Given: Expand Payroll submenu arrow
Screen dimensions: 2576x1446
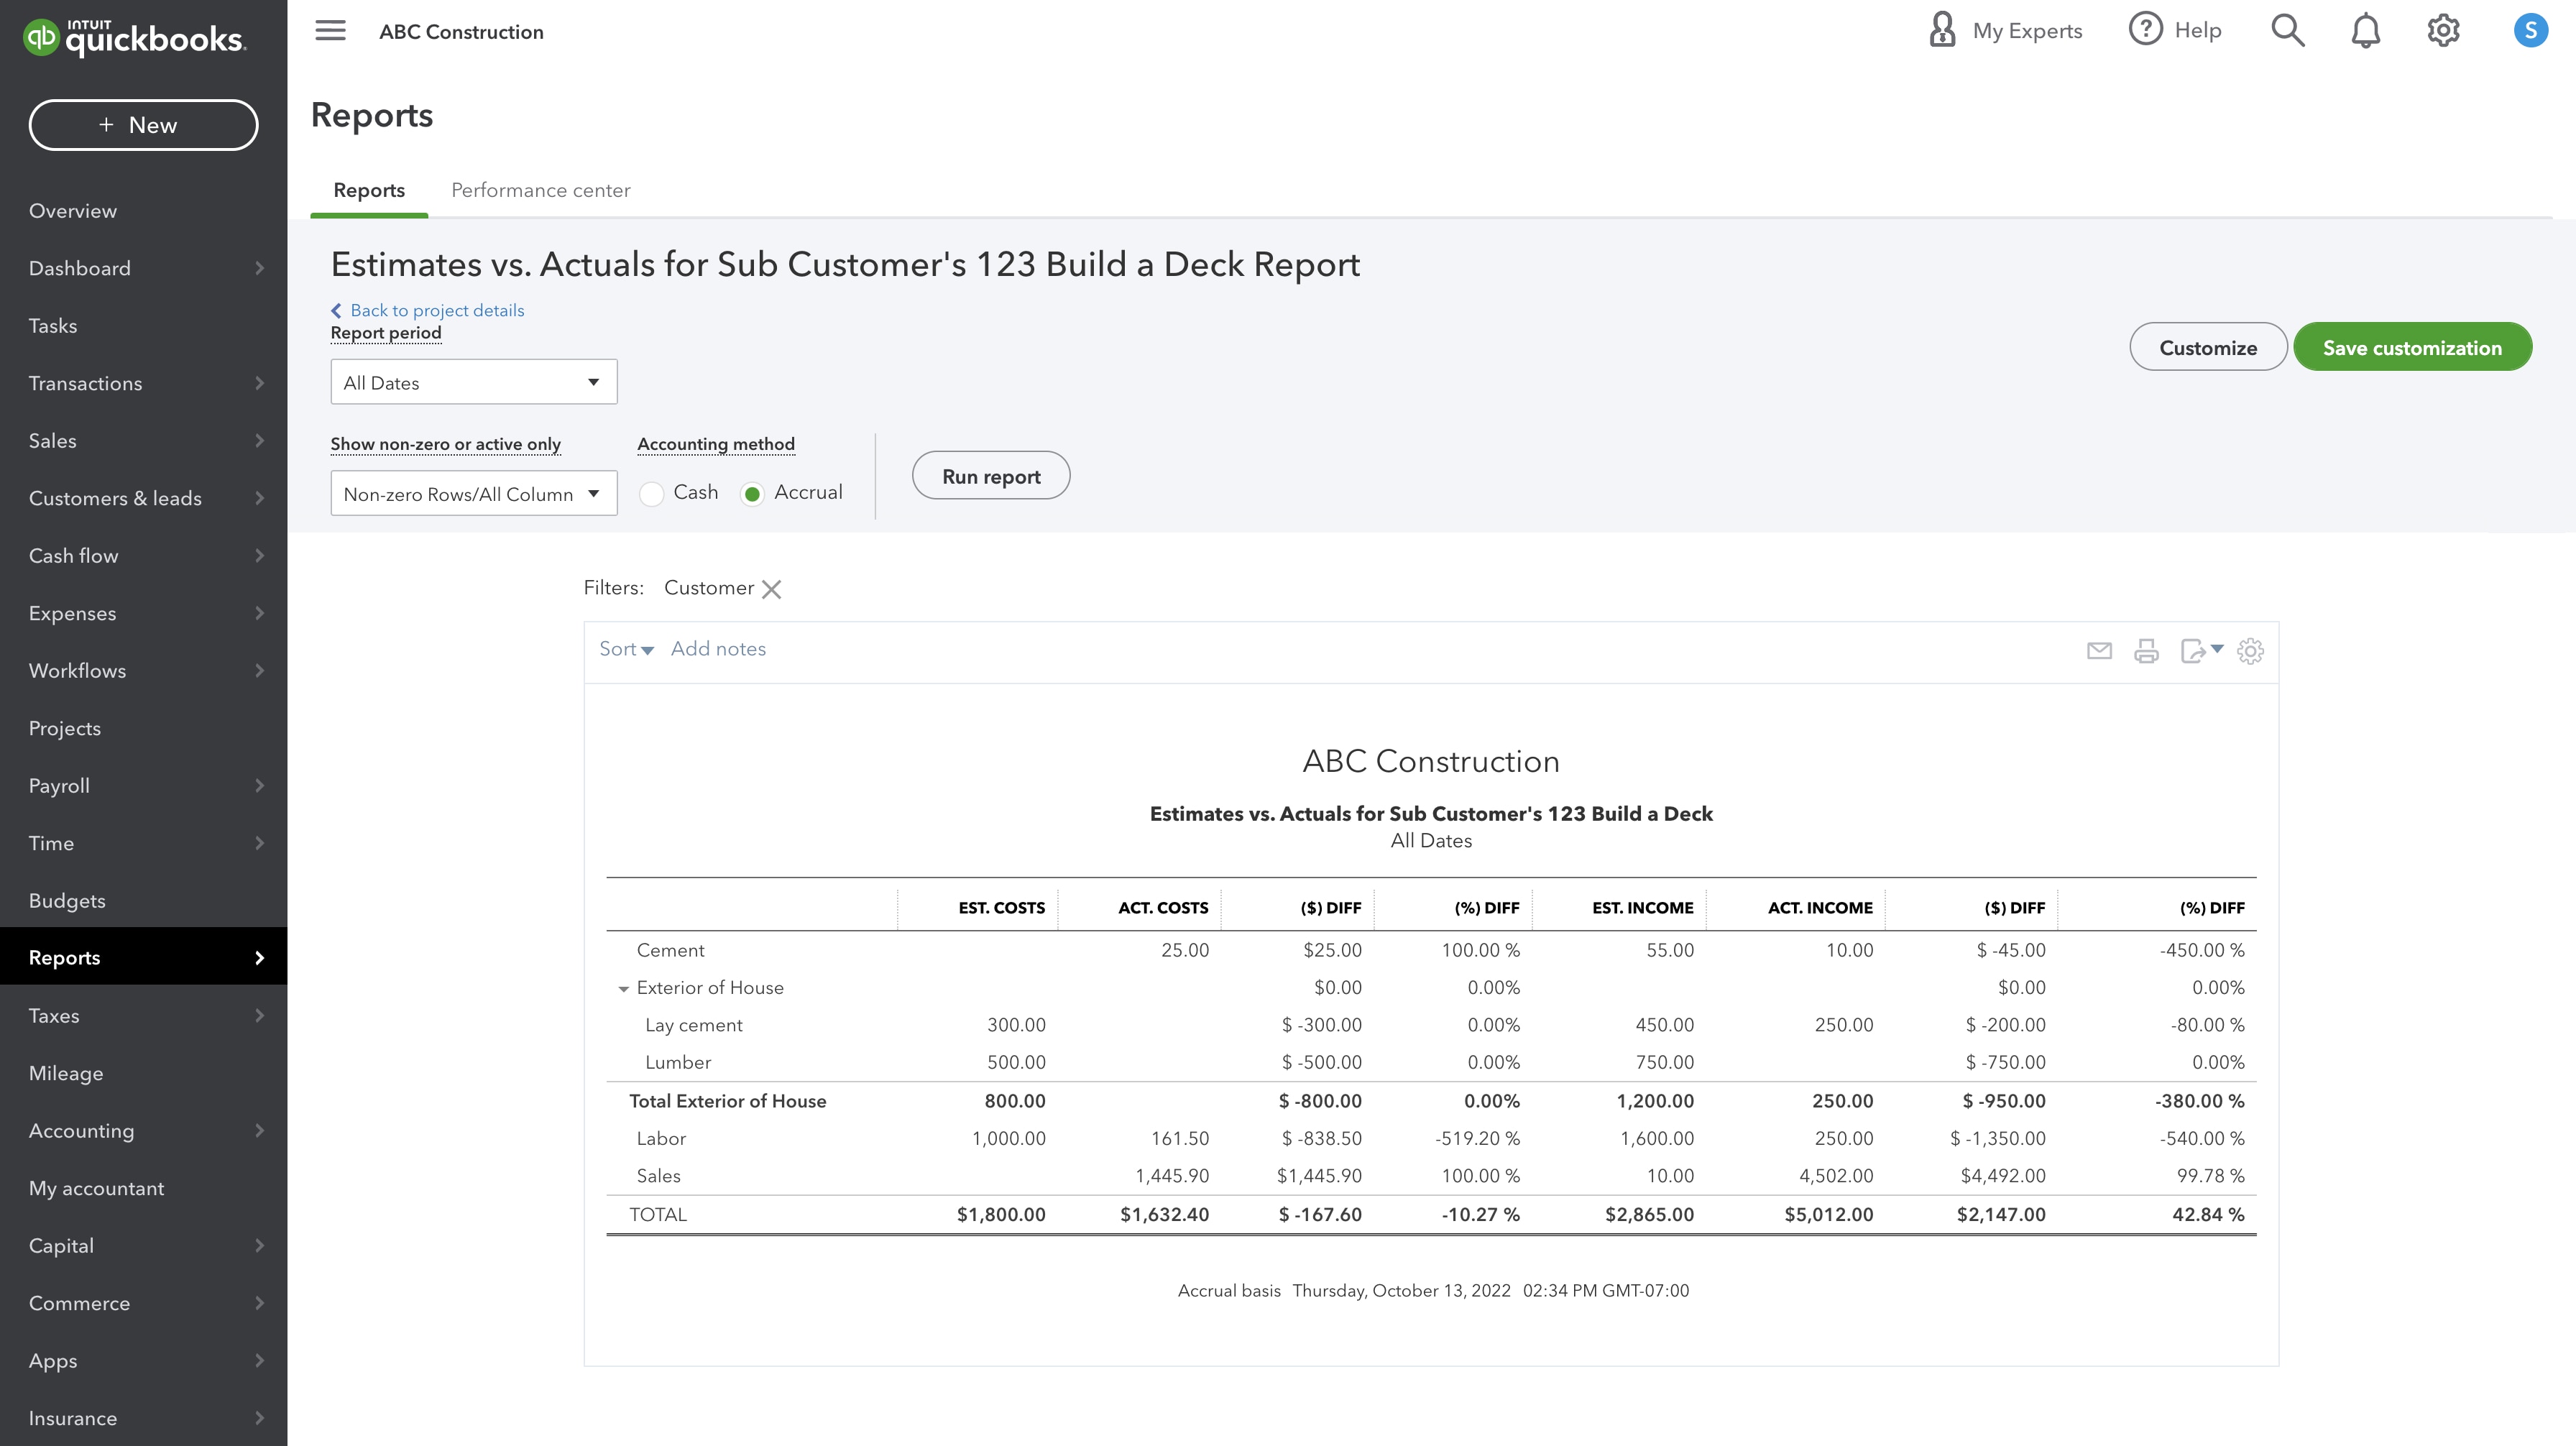Looking at the screenshot, I should point(260,785).
